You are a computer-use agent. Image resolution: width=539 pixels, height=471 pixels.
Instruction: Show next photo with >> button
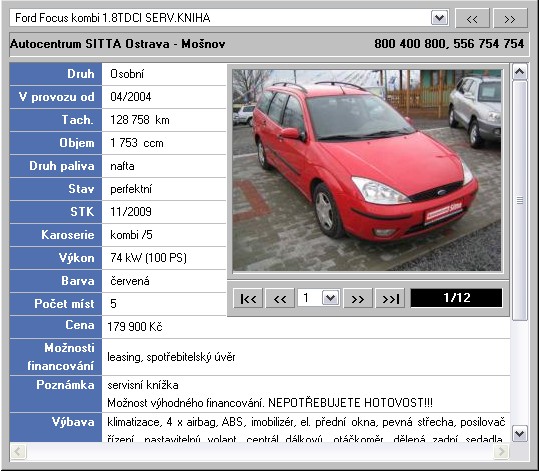(358, 298)
